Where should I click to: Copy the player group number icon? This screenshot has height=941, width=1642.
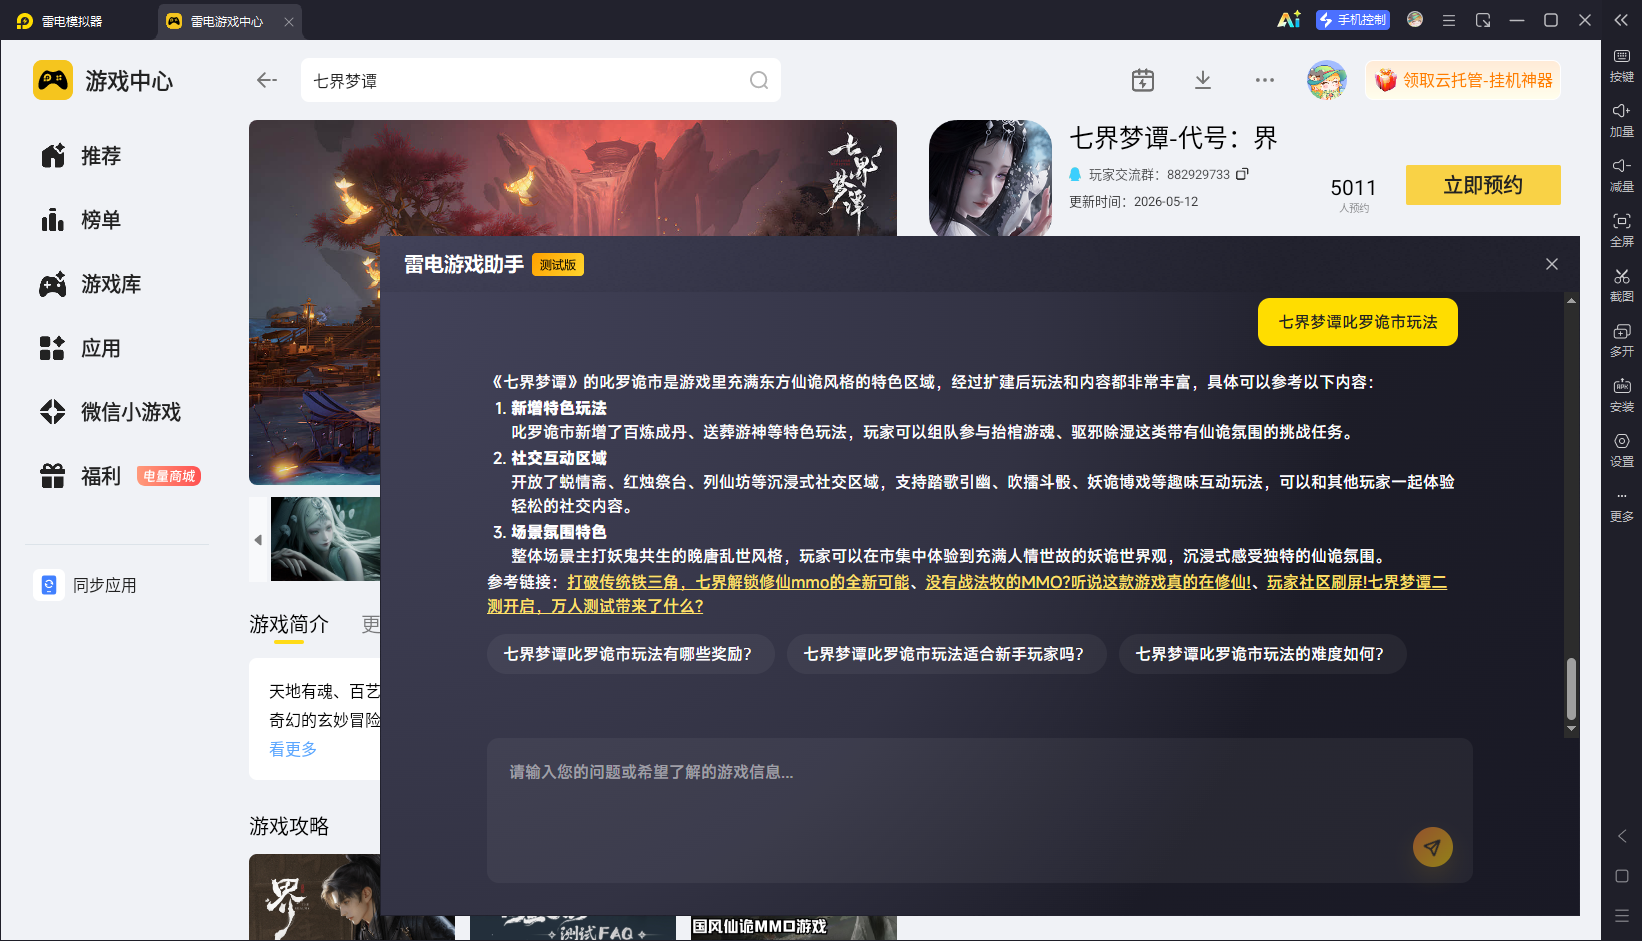pos(1242,174)
